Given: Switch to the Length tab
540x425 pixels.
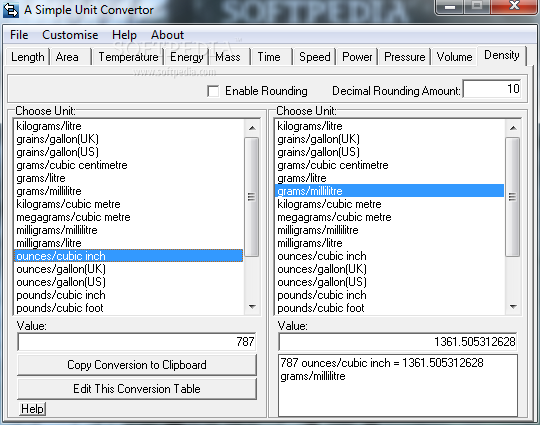Looking at the screenshot, I should point(28,57).
